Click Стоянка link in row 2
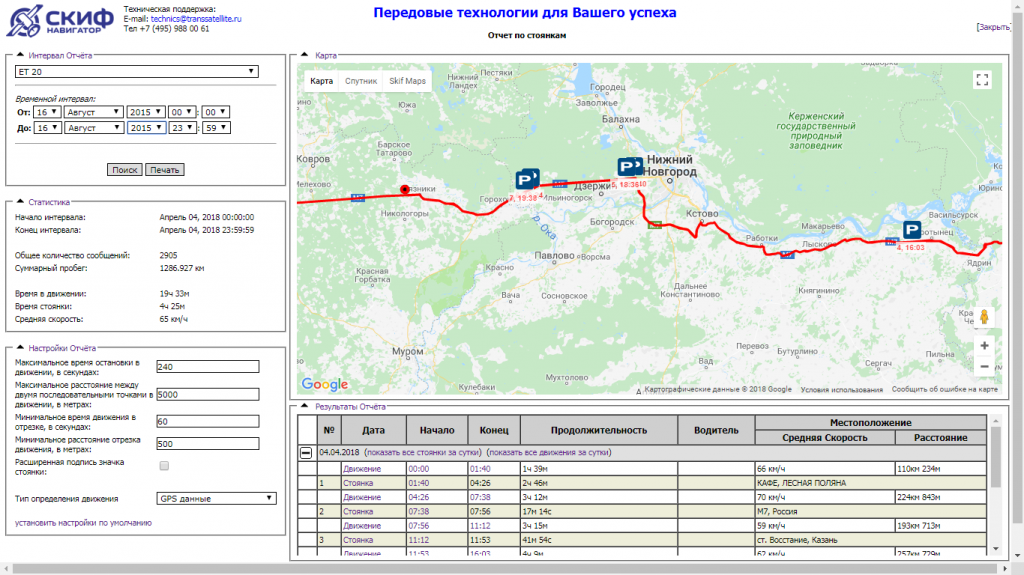 (x=358, y=512)
